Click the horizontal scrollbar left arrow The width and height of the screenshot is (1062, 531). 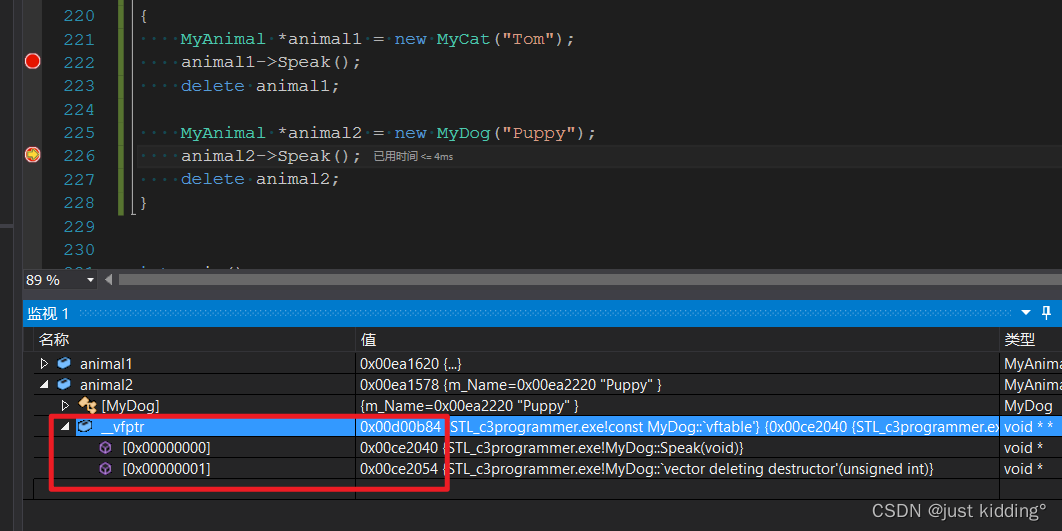[x=108, y=280]
